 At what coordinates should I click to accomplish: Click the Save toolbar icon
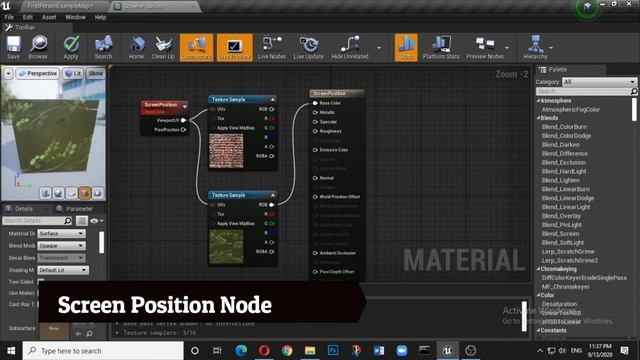point(13,47)
